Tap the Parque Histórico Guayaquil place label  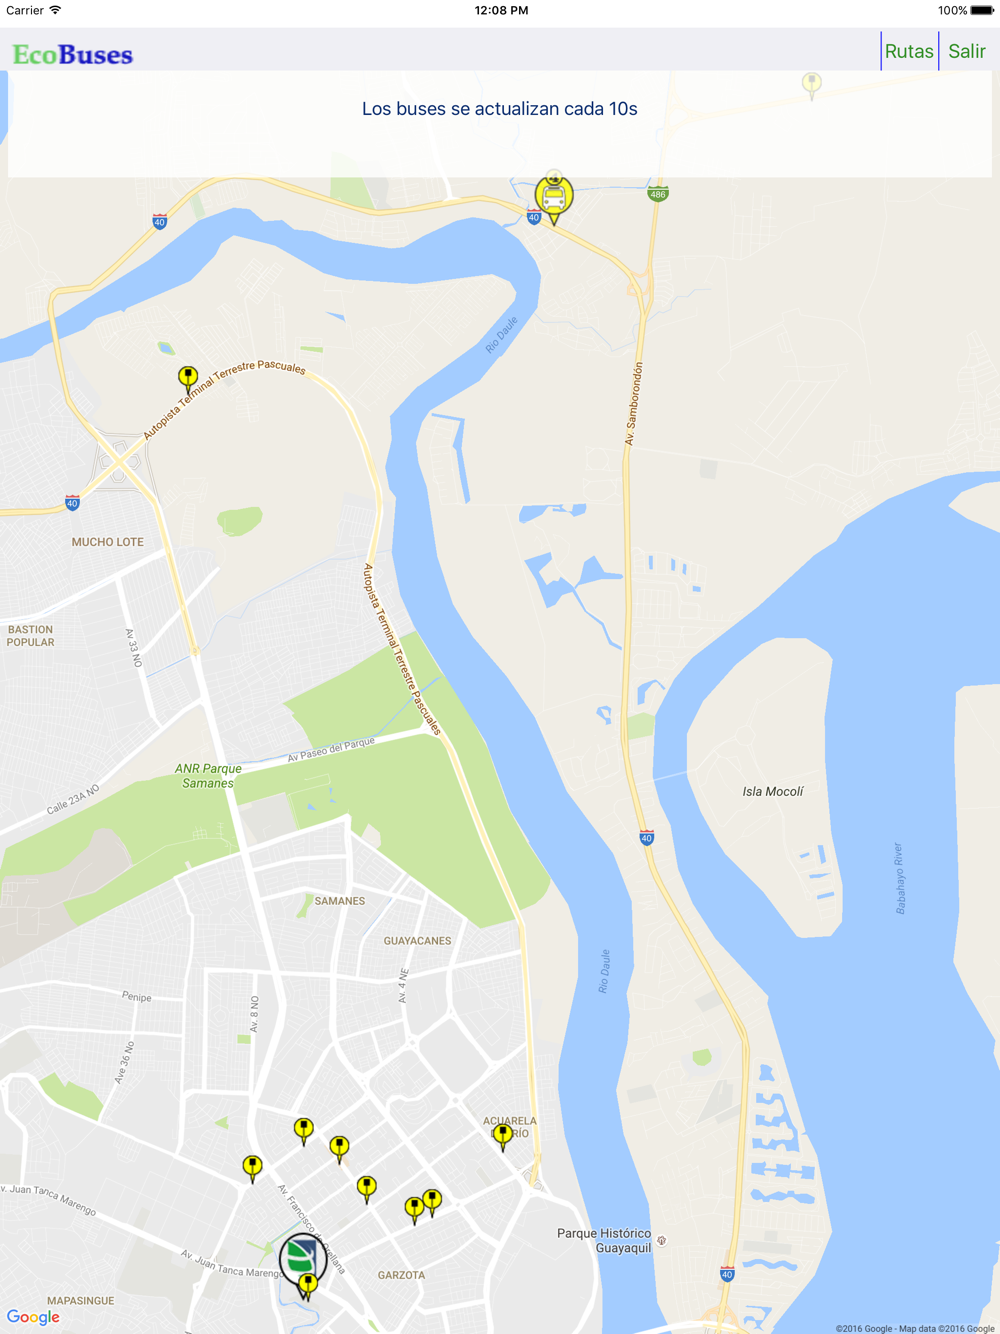coord(604,1240)
